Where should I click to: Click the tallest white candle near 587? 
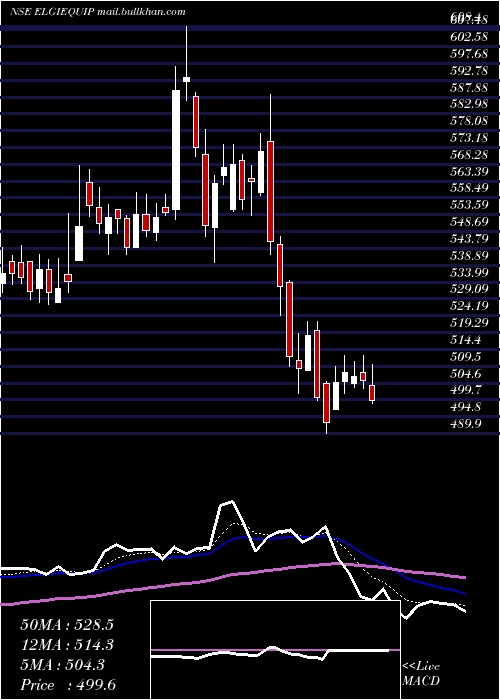[x=176, y=150]
